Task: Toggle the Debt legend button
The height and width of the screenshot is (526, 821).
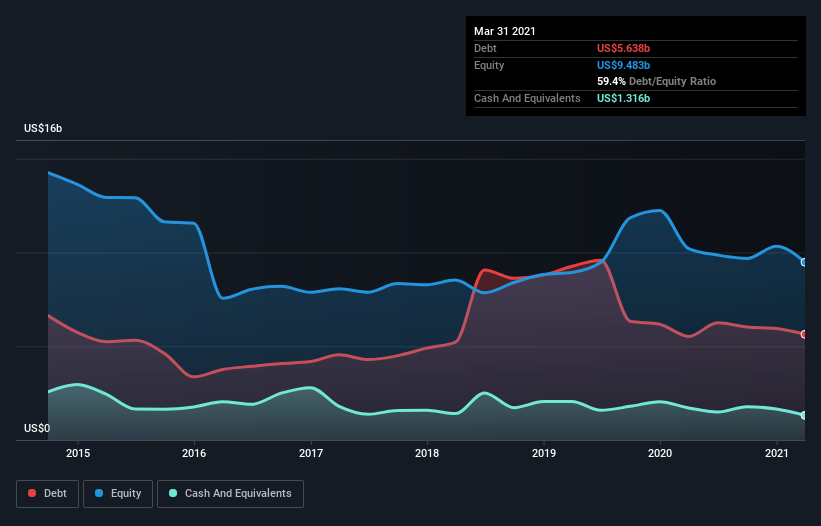Action: click(48, 494)
